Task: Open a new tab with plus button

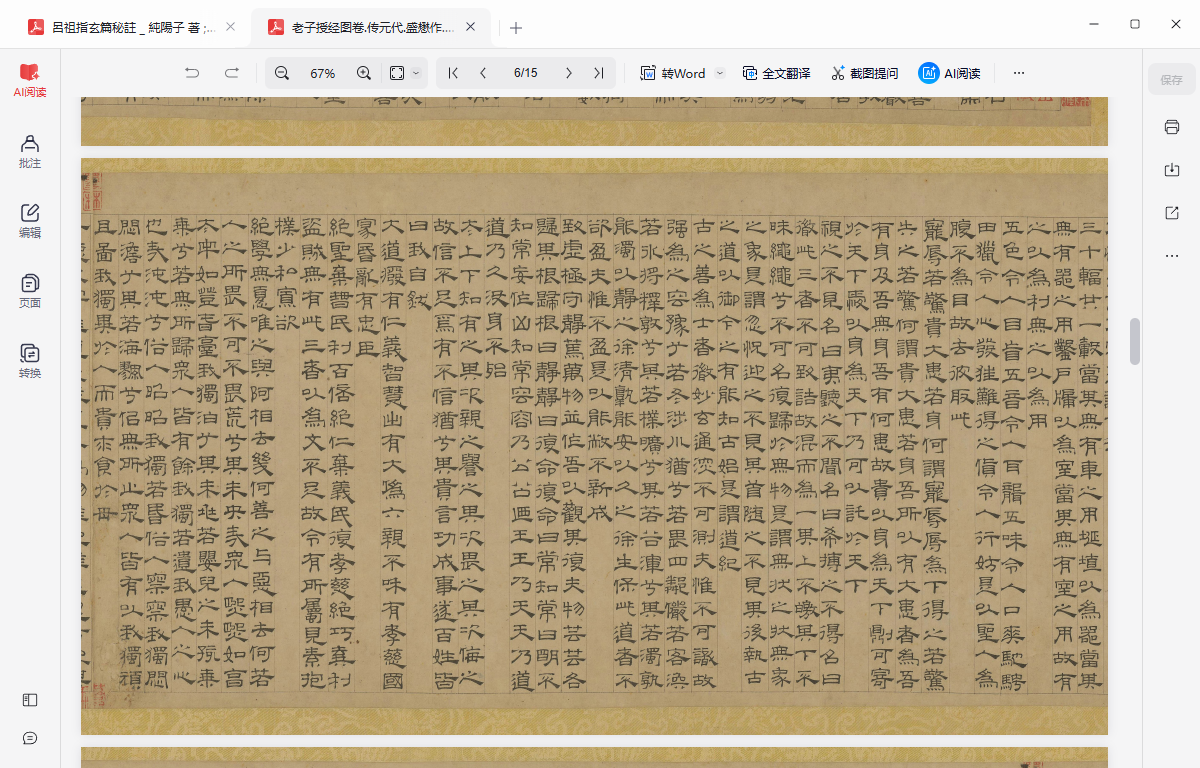Action: click(x=516, y=28)
